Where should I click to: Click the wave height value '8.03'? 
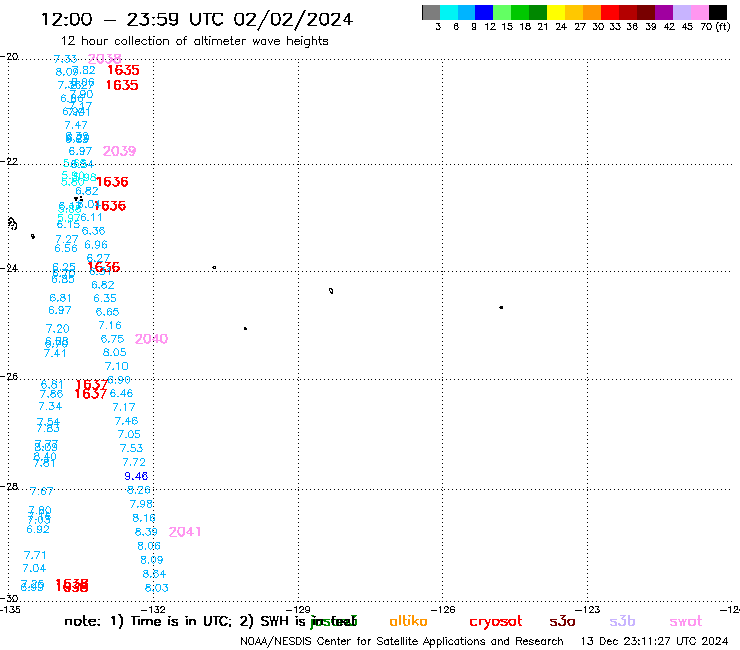[x=156, y=588]
